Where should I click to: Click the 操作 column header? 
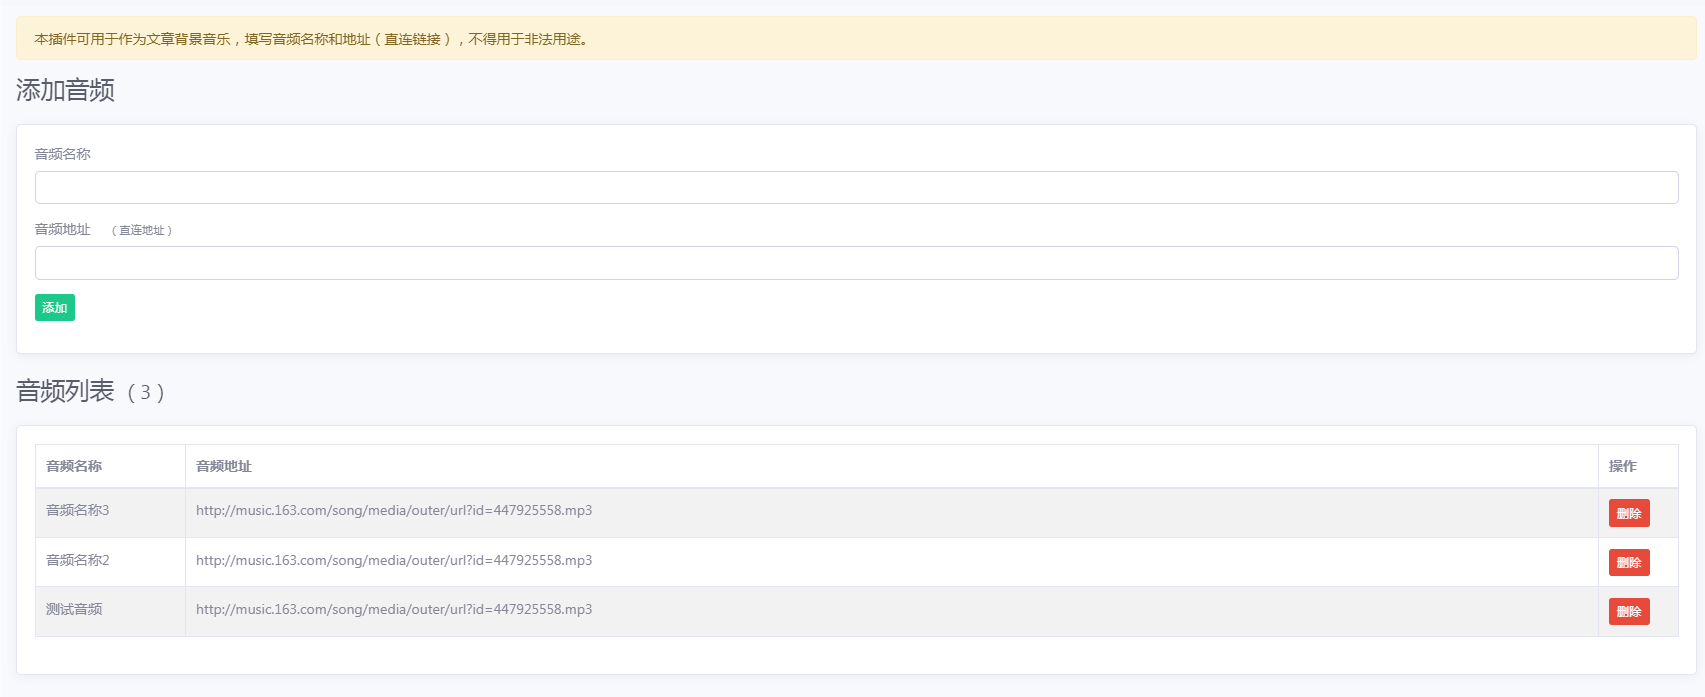[x=1623, y=466]
